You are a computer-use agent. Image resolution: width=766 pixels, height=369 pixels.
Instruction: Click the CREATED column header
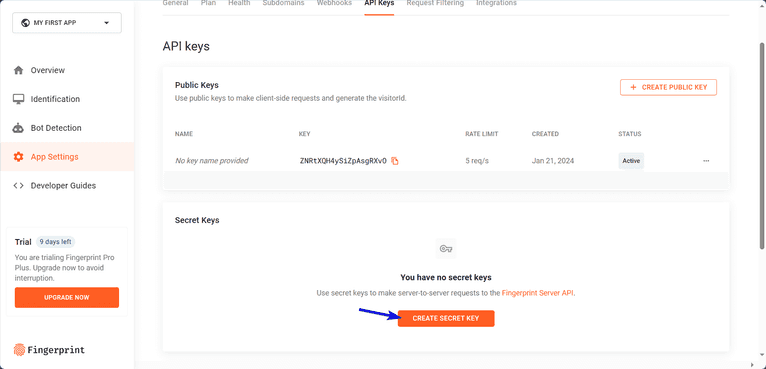point(545,134)
